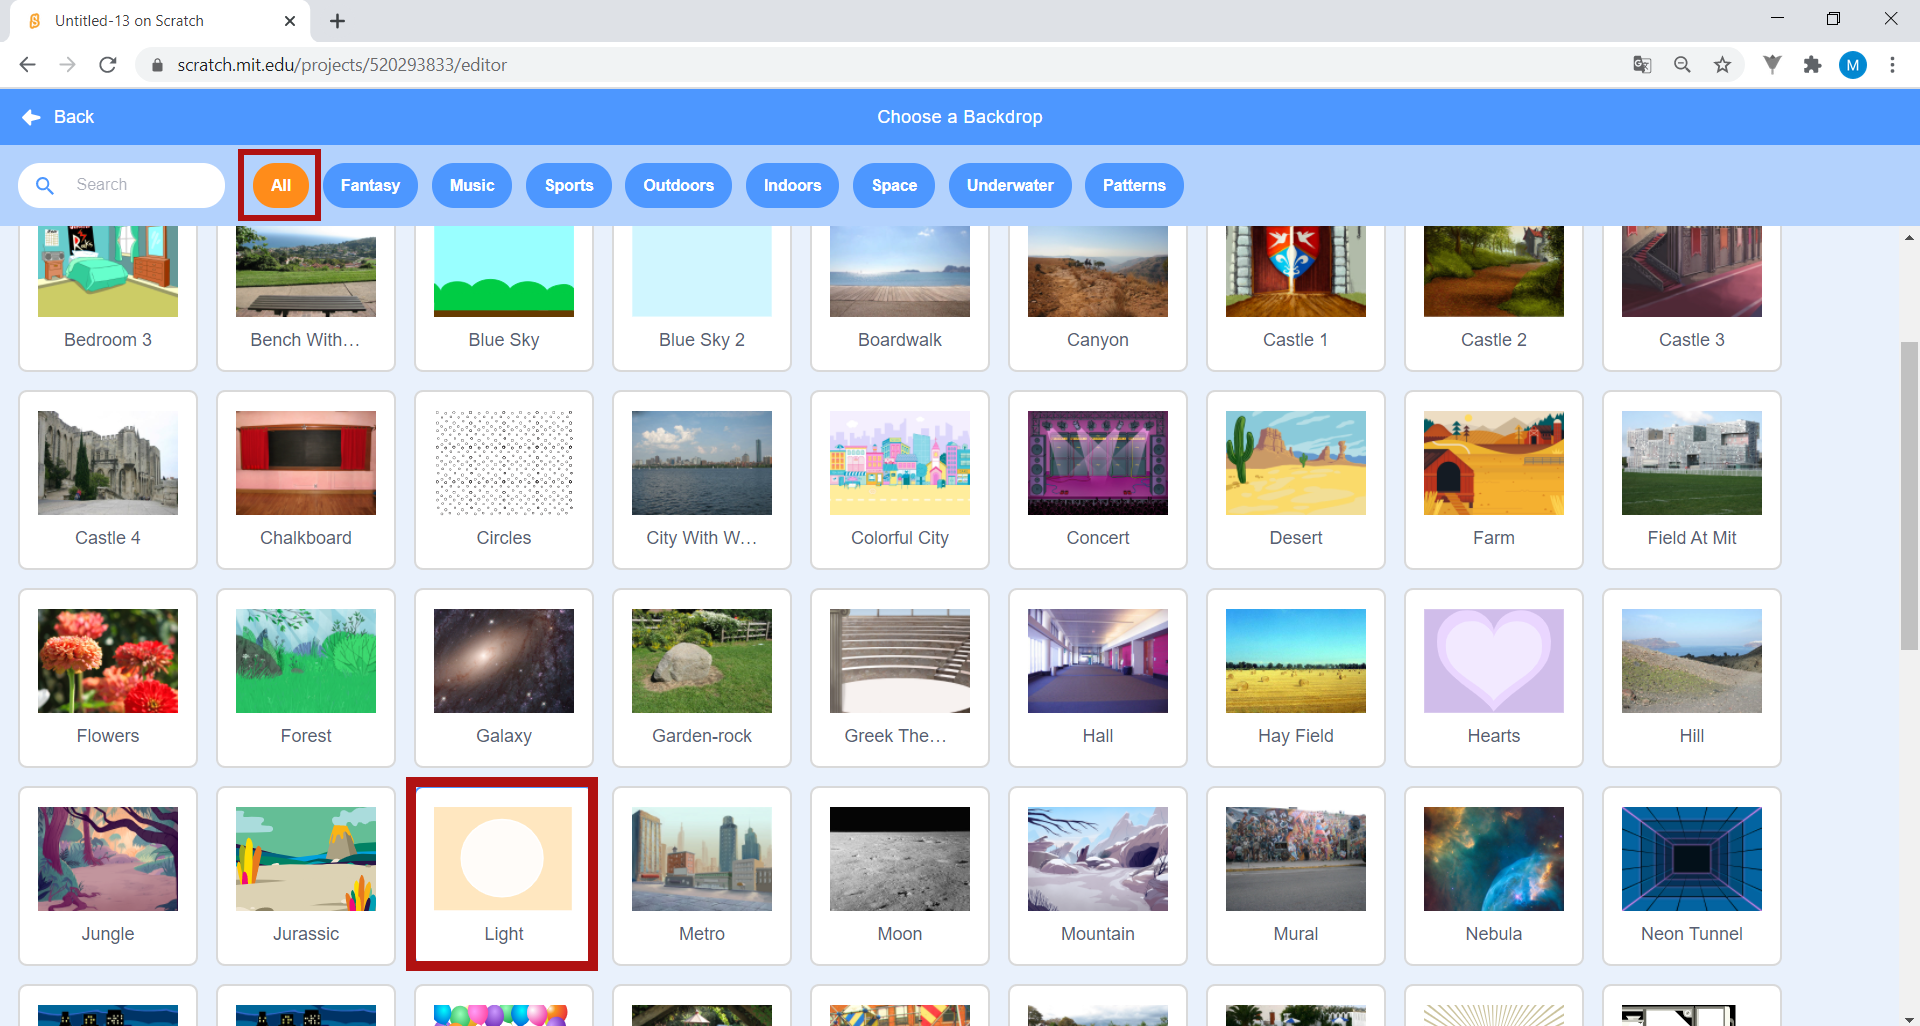Image resolution: width=1920 pixels, height=1026 pixels.
Task: Choose the Farm backdrop
Action: (x=1494, y=480)
